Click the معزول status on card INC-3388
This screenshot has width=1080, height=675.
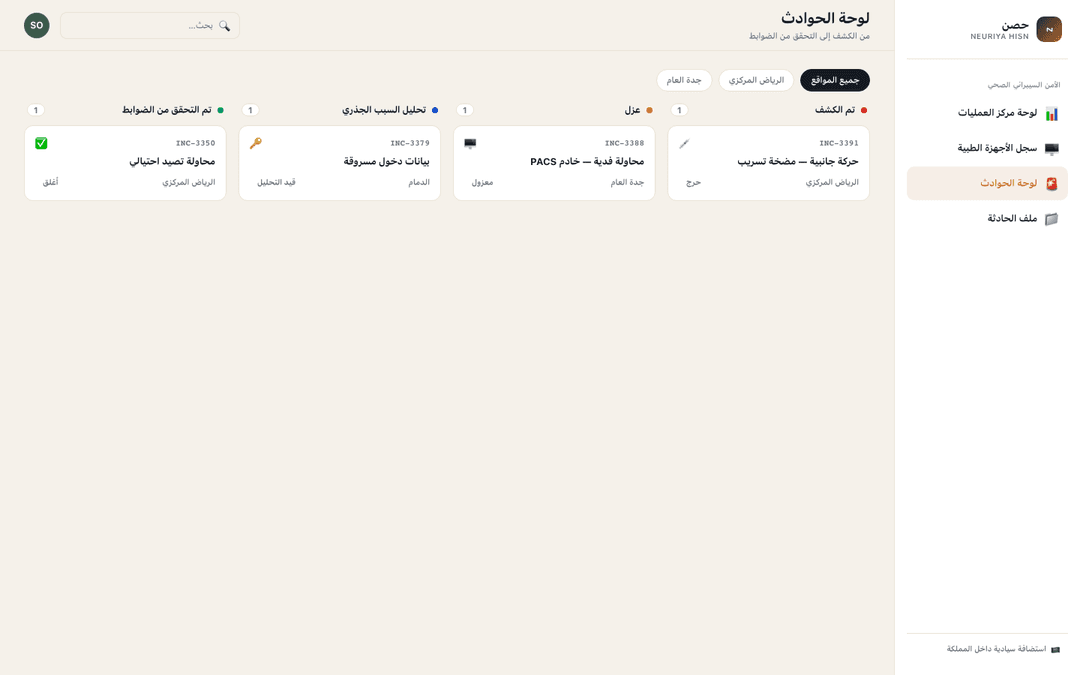click(x=482, y=183)
